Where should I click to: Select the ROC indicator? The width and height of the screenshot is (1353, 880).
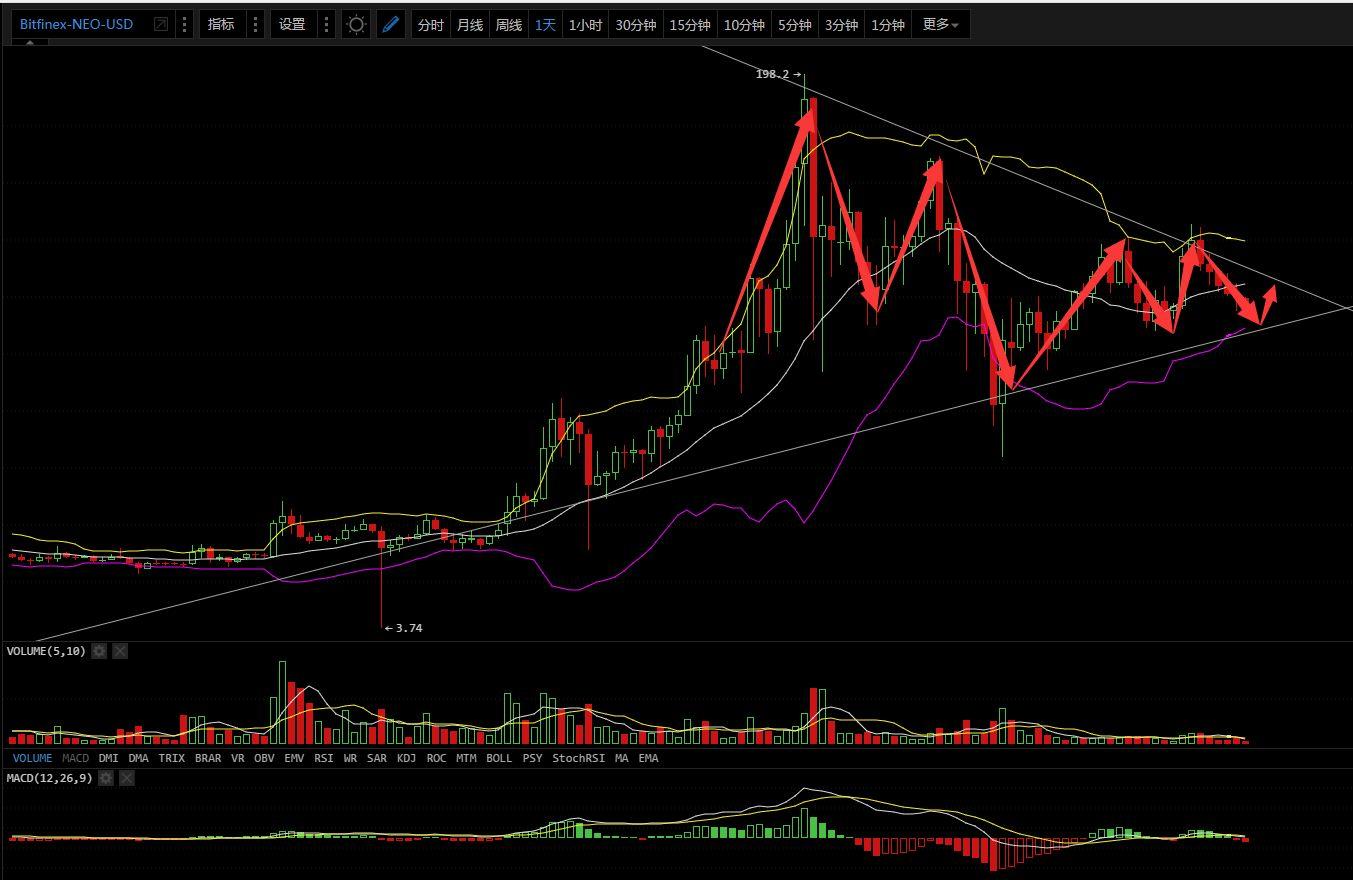[x=436, y=758]
